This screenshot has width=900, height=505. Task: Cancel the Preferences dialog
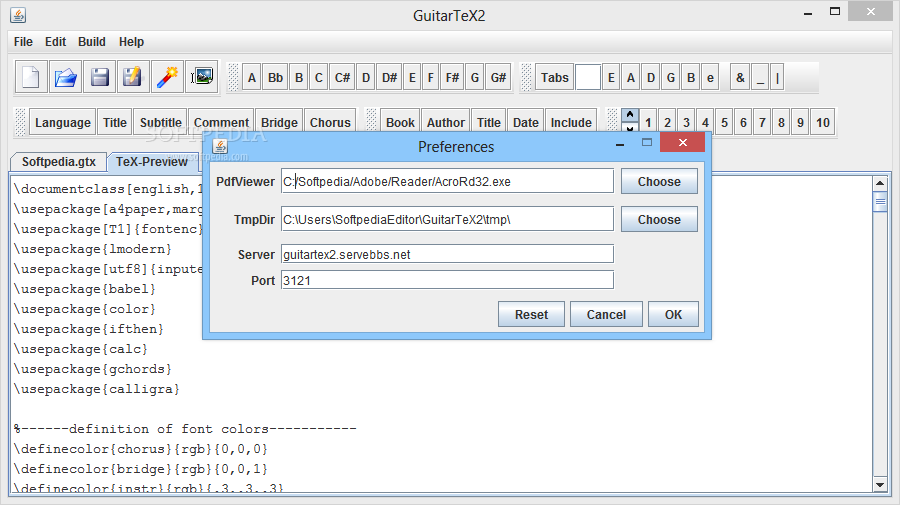click(606, 314)
